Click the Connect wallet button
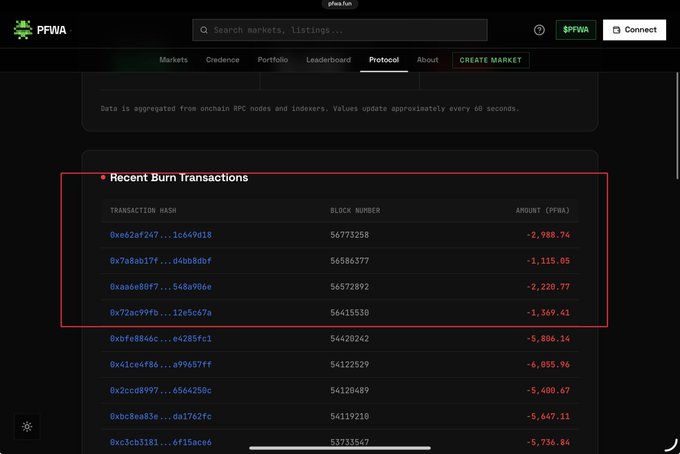The image size is (680, 454). [x=634, y=30]
